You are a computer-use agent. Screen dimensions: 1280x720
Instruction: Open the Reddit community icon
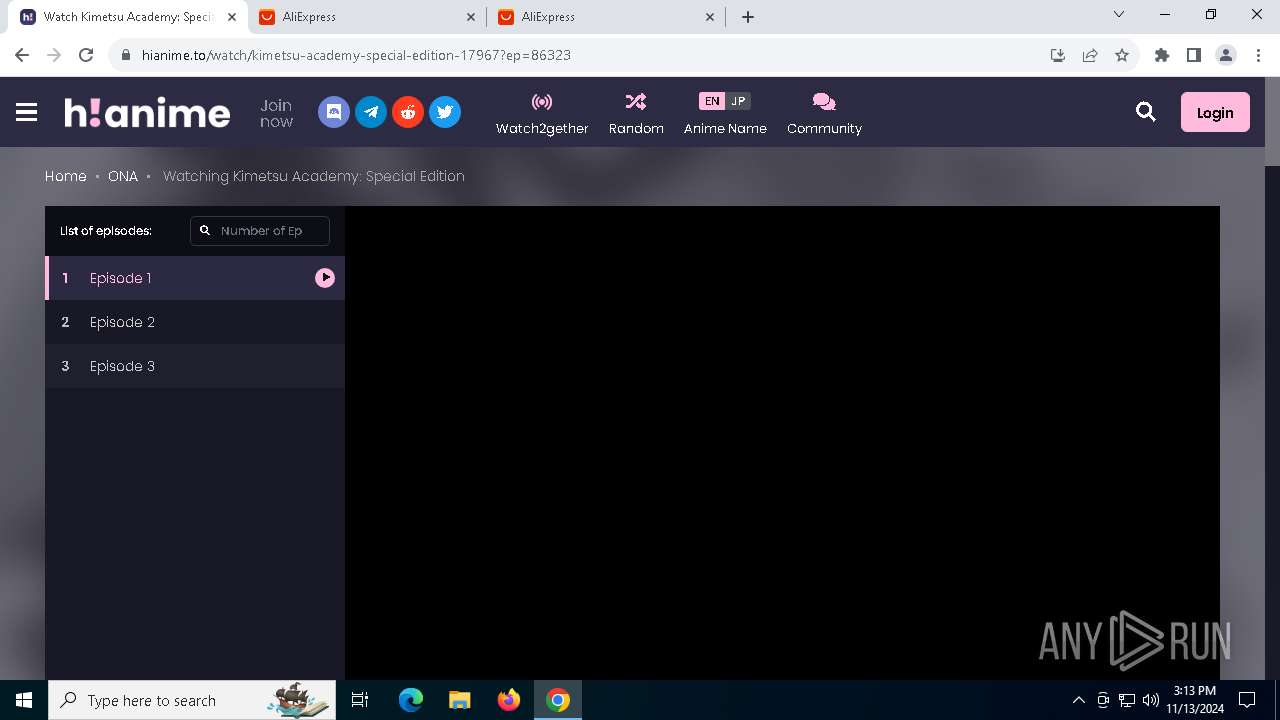(x=408, y=112)
